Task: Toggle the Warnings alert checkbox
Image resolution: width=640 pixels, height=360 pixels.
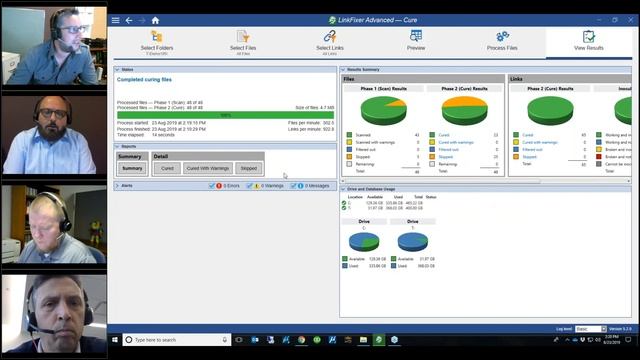Action: coord(249,186)
